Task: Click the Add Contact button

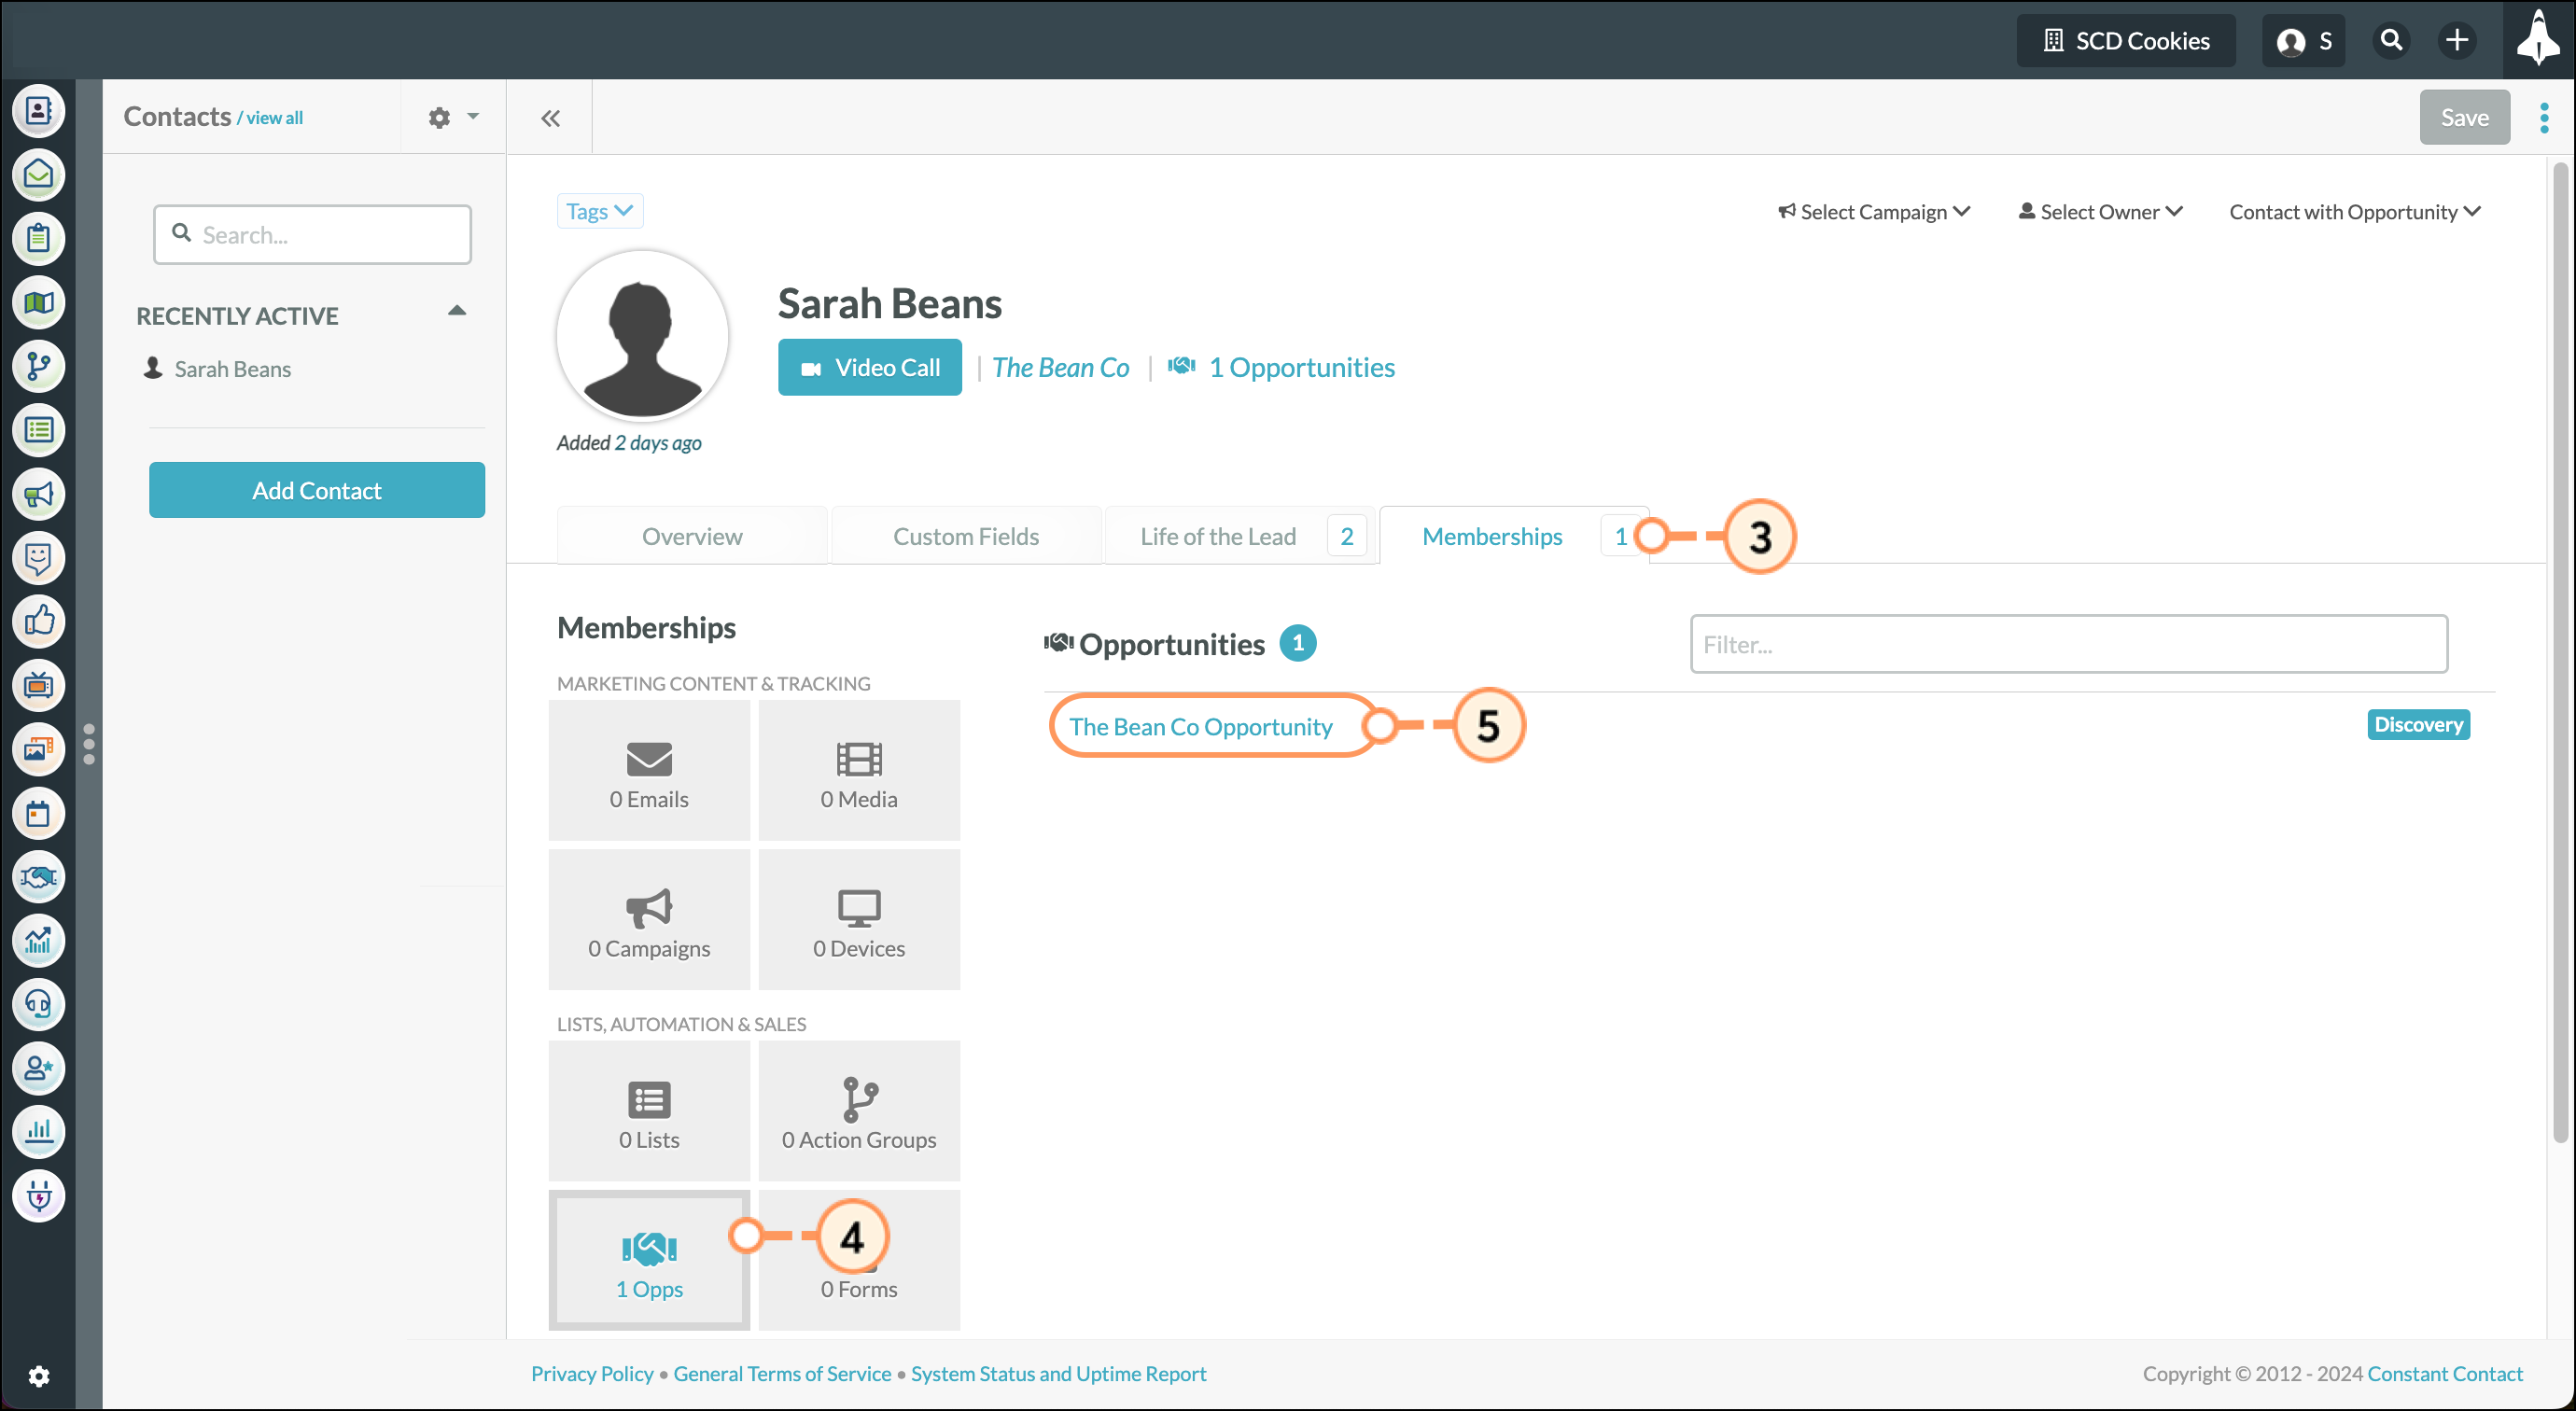Action: 317,490
